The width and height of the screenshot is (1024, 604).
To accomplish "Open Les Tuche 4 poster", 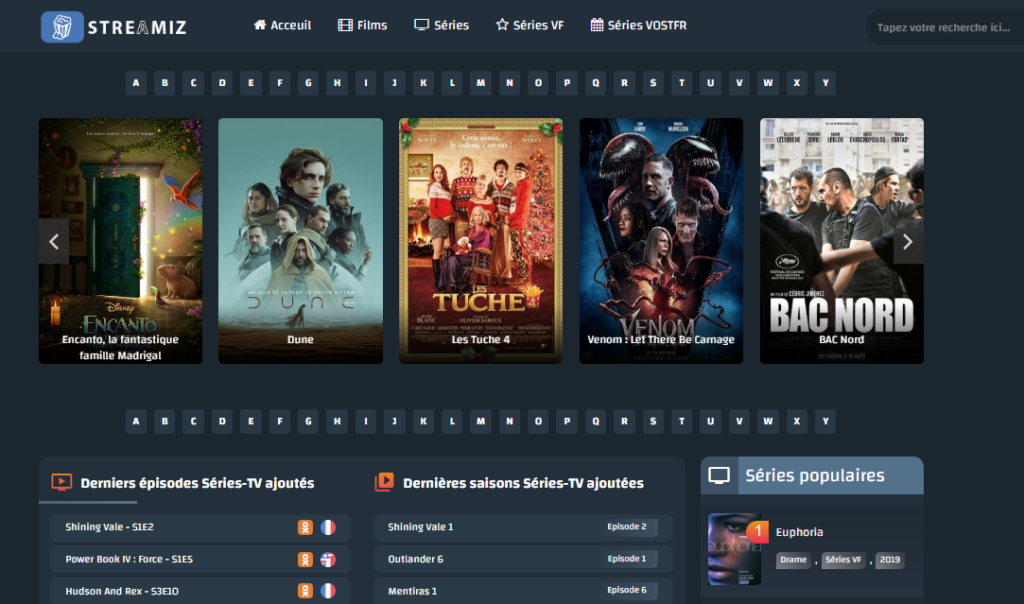I will click(x=481, y=241).
